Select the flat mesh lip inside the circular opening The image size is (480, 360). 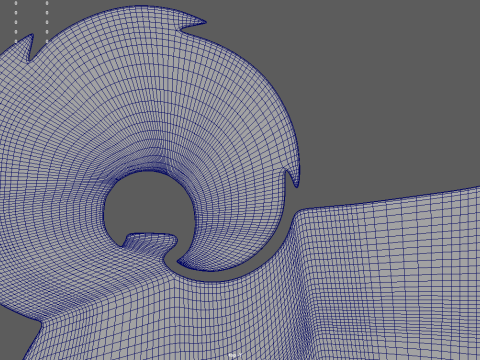coord(150,244)
